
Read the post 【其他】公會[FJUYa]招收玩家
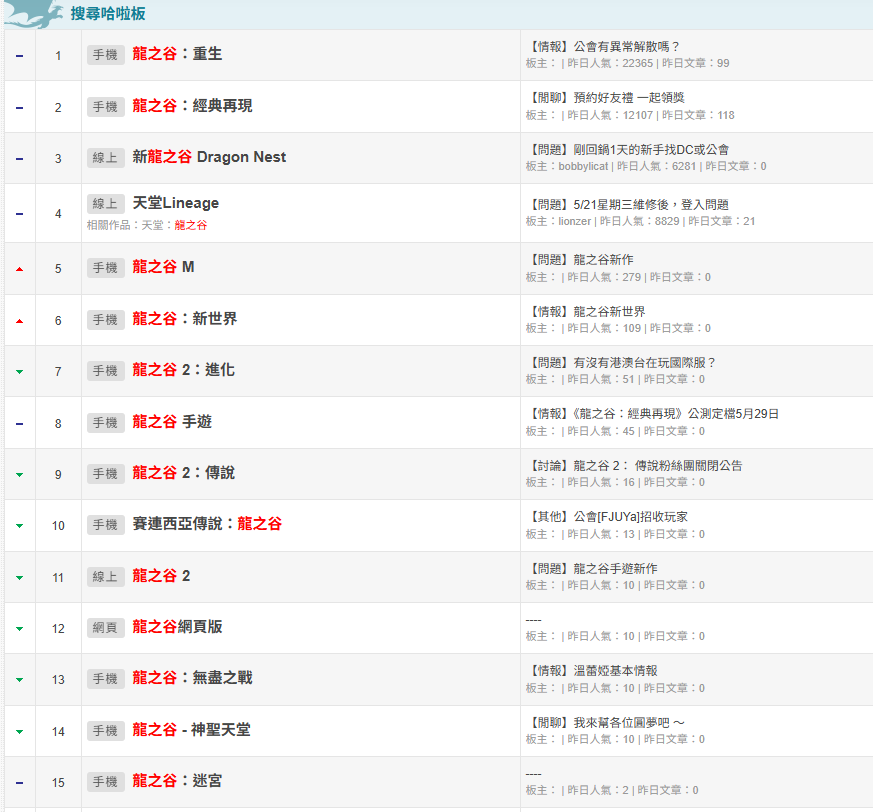pos(607,517)
